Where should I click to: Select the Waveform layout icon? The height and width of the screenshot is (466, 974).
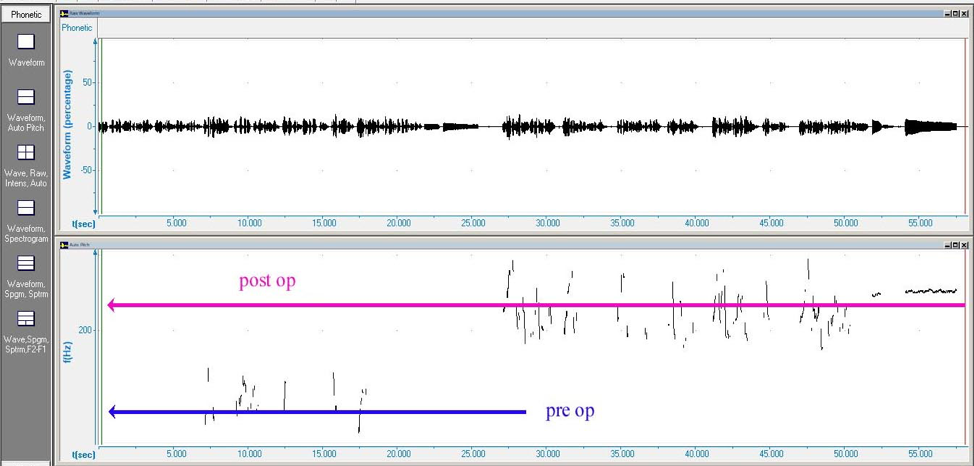[26, 41]
